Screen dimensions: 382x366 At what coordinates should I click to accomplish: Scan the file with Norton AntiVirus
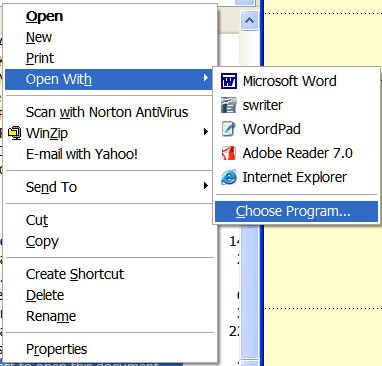click(107, 112)
